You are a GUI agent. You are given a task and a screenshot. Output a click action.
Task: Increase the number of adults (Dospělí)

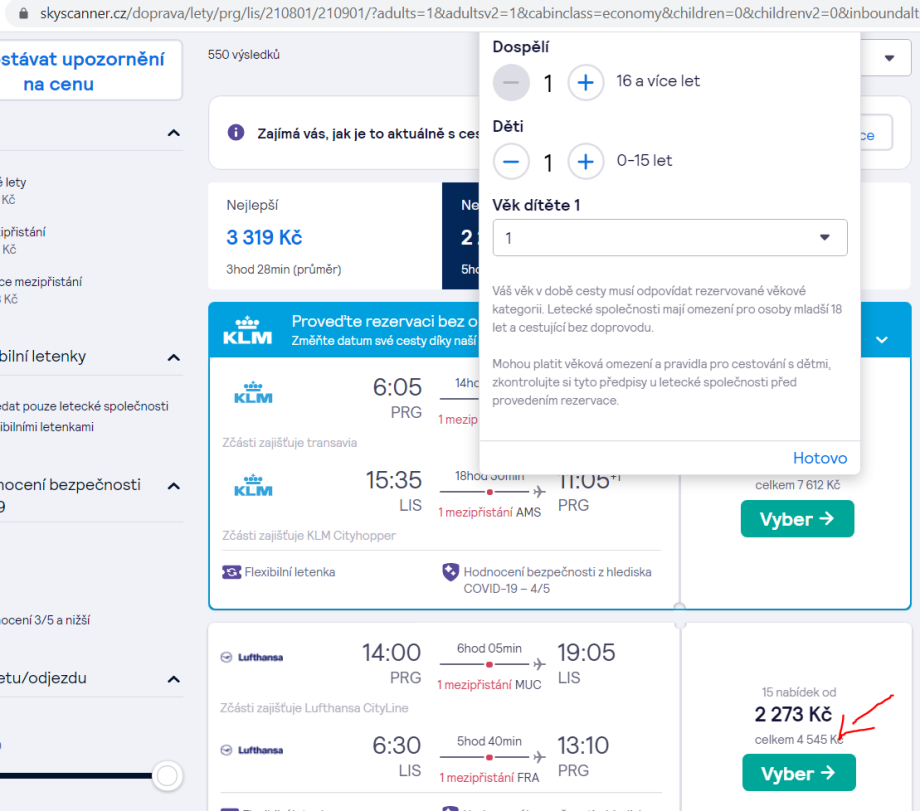[586, 82]
